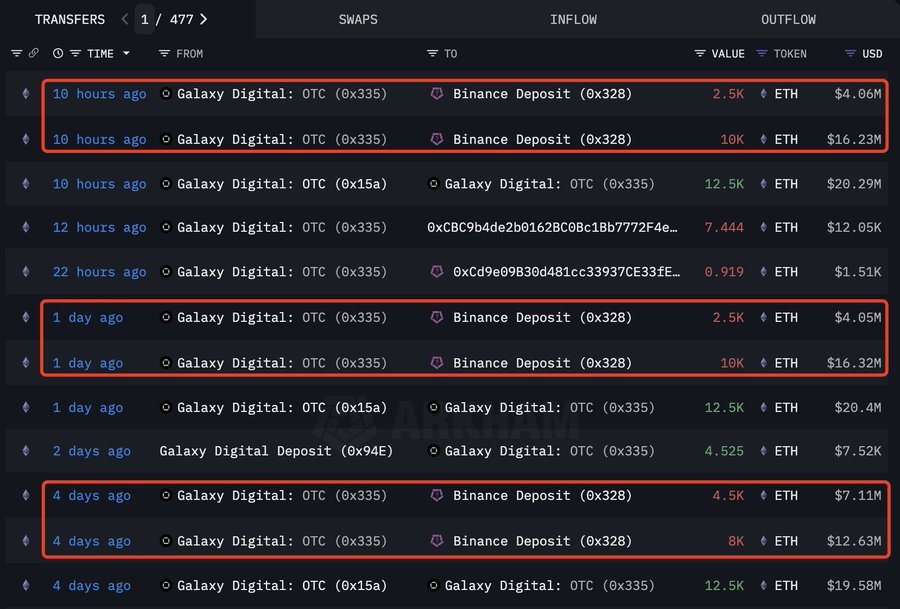Viewport: 900px width, 609px height.
Task: Click the clock icon beside TIME
Action: (x=58, y=53)
